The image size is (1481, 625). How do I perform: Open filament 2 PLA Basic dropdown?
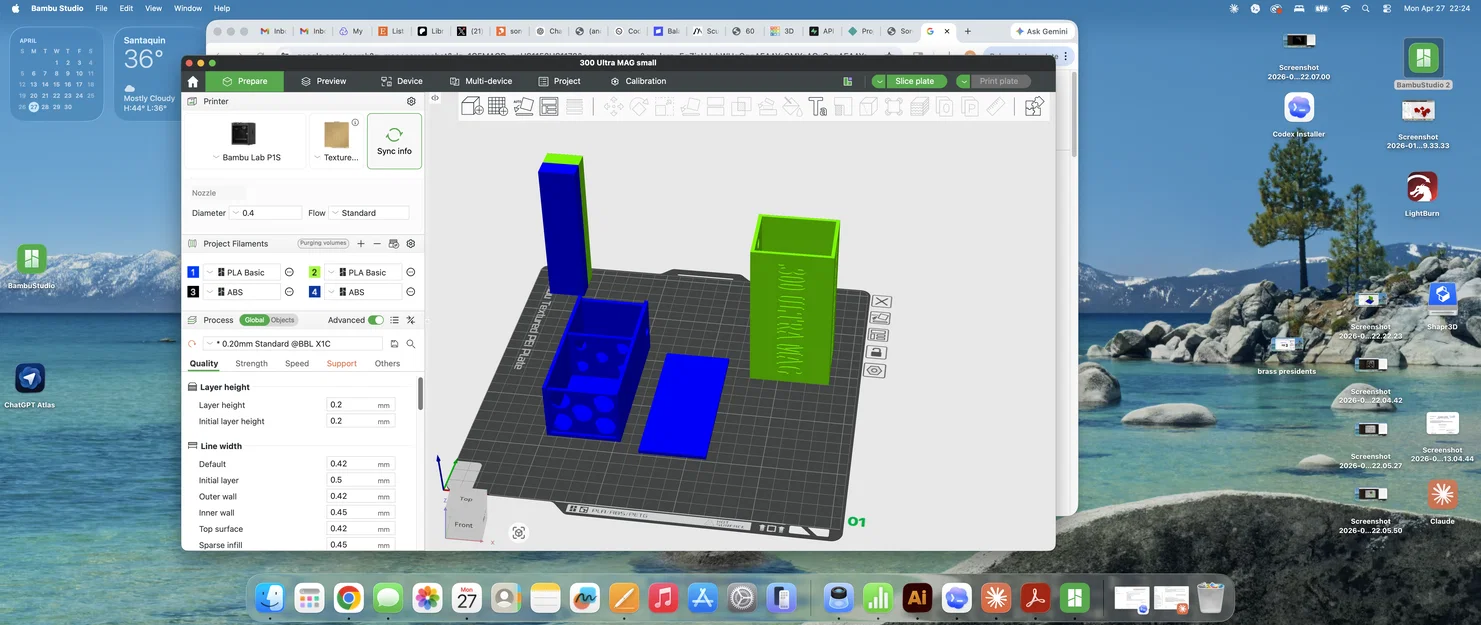tap(363, 272)
